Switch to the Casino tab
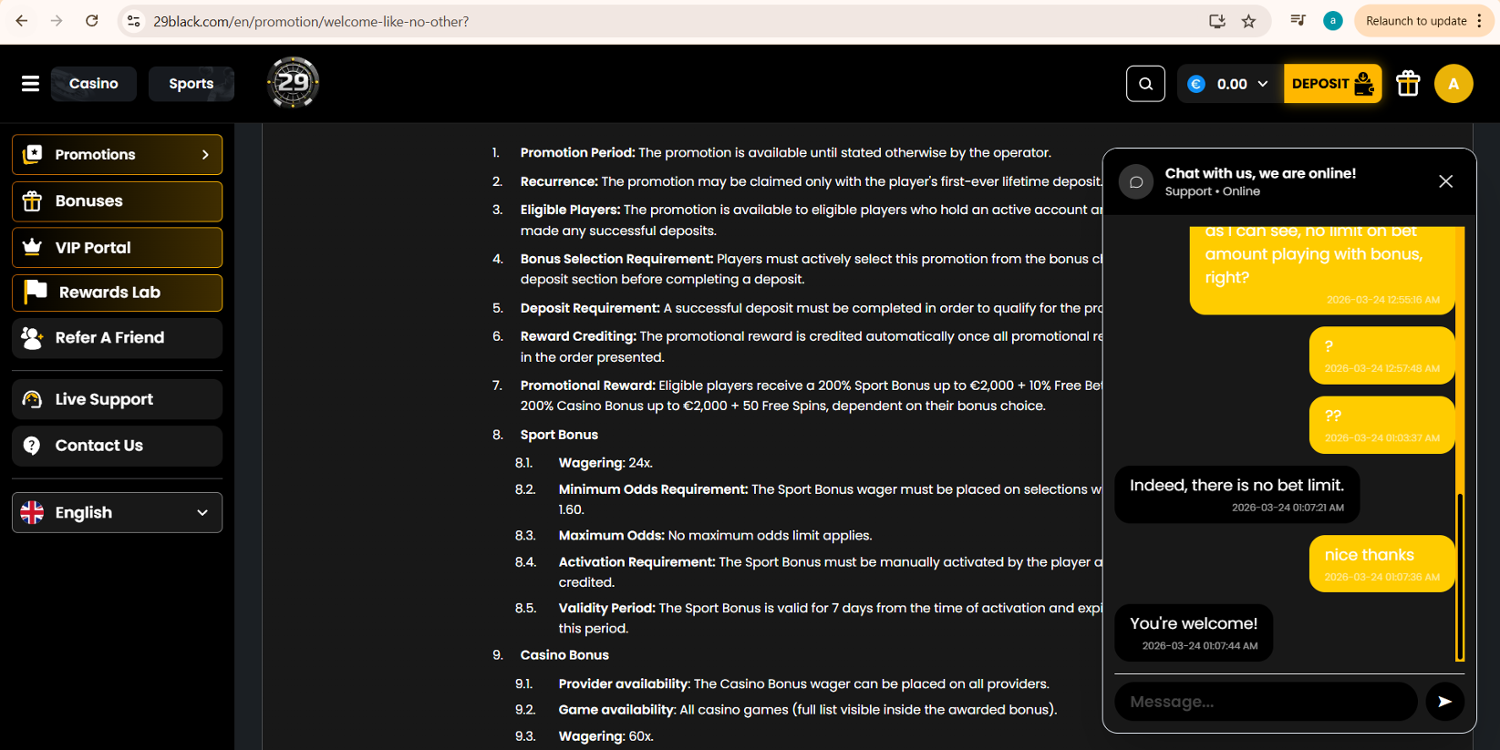Screen dimensions: 1500x750 [94, 84]
